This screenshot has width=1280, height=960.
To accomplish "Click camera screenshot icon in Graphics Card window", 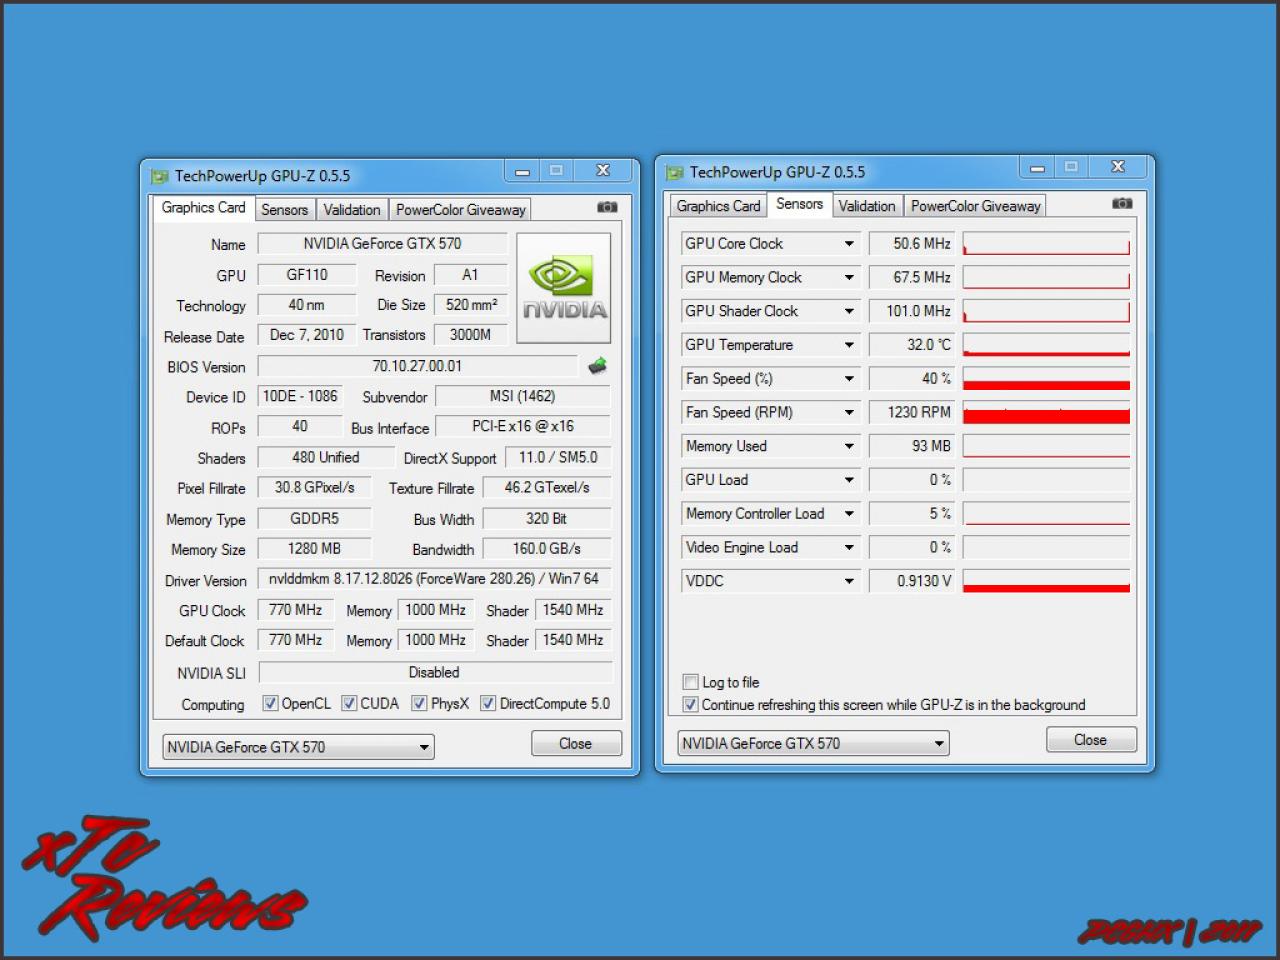I will (x=607, y=207).
